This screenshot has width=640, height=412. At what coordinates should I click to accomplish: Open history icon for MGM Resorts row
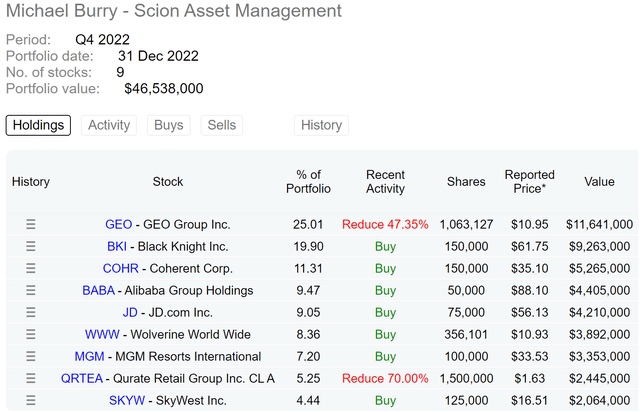[x=31, y=356]
